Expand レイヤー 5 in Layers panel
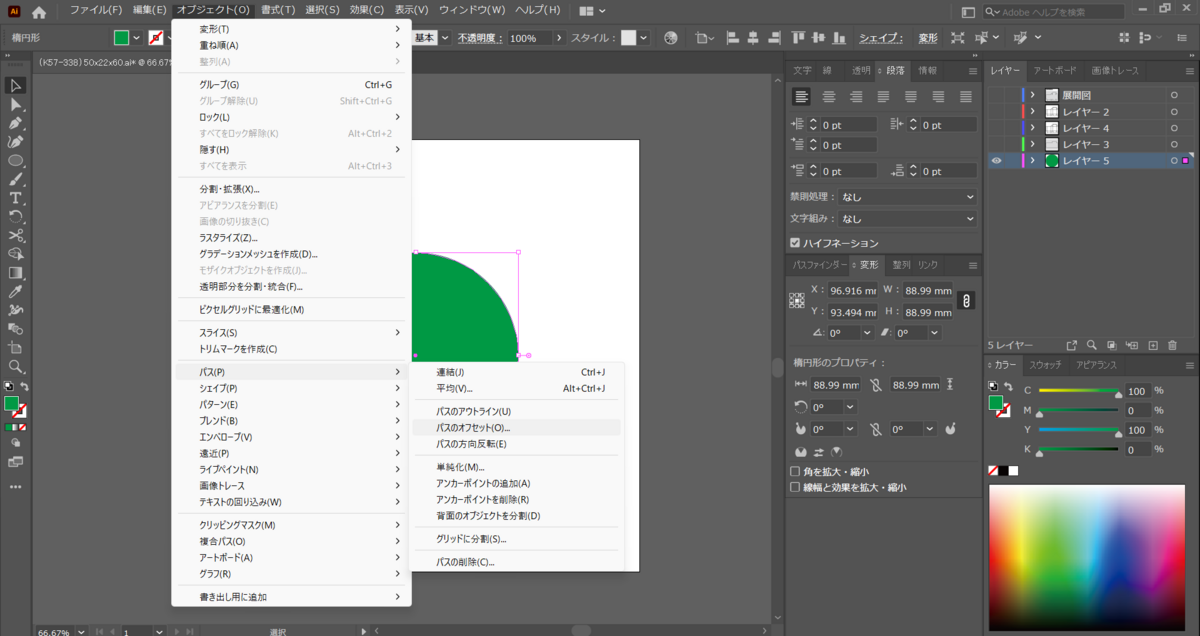Screen dimensions: 1200x636 pyautogui.click(x=1032, y=160)
